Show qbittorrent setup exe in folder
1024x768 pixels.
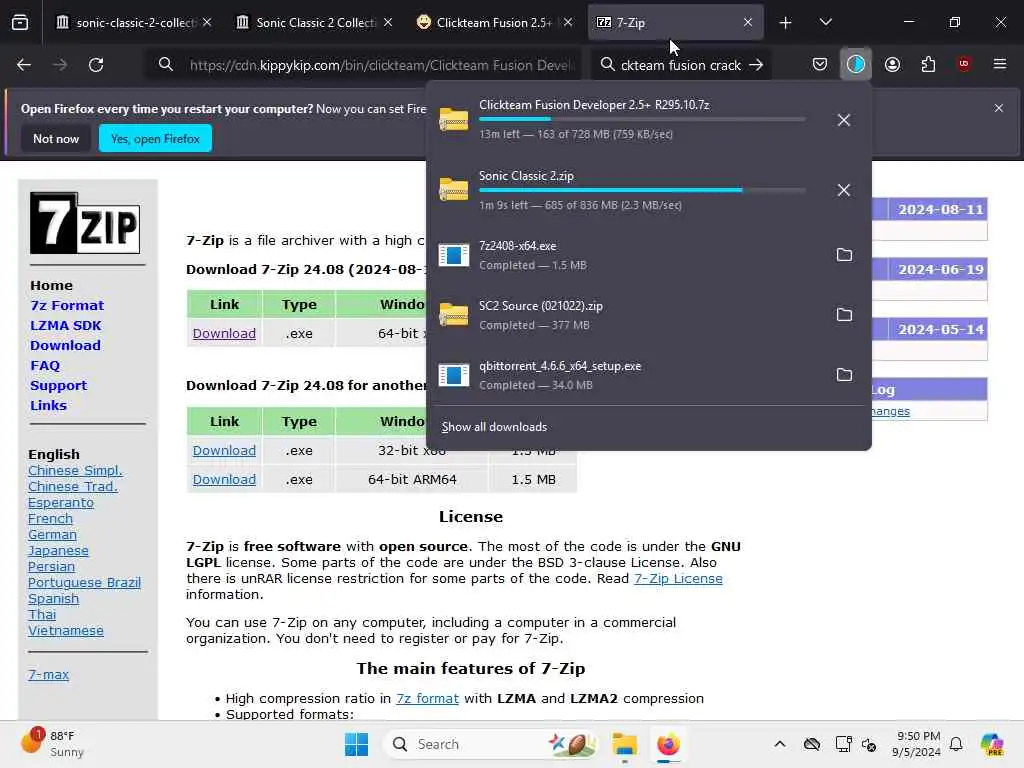coord(844,375)
